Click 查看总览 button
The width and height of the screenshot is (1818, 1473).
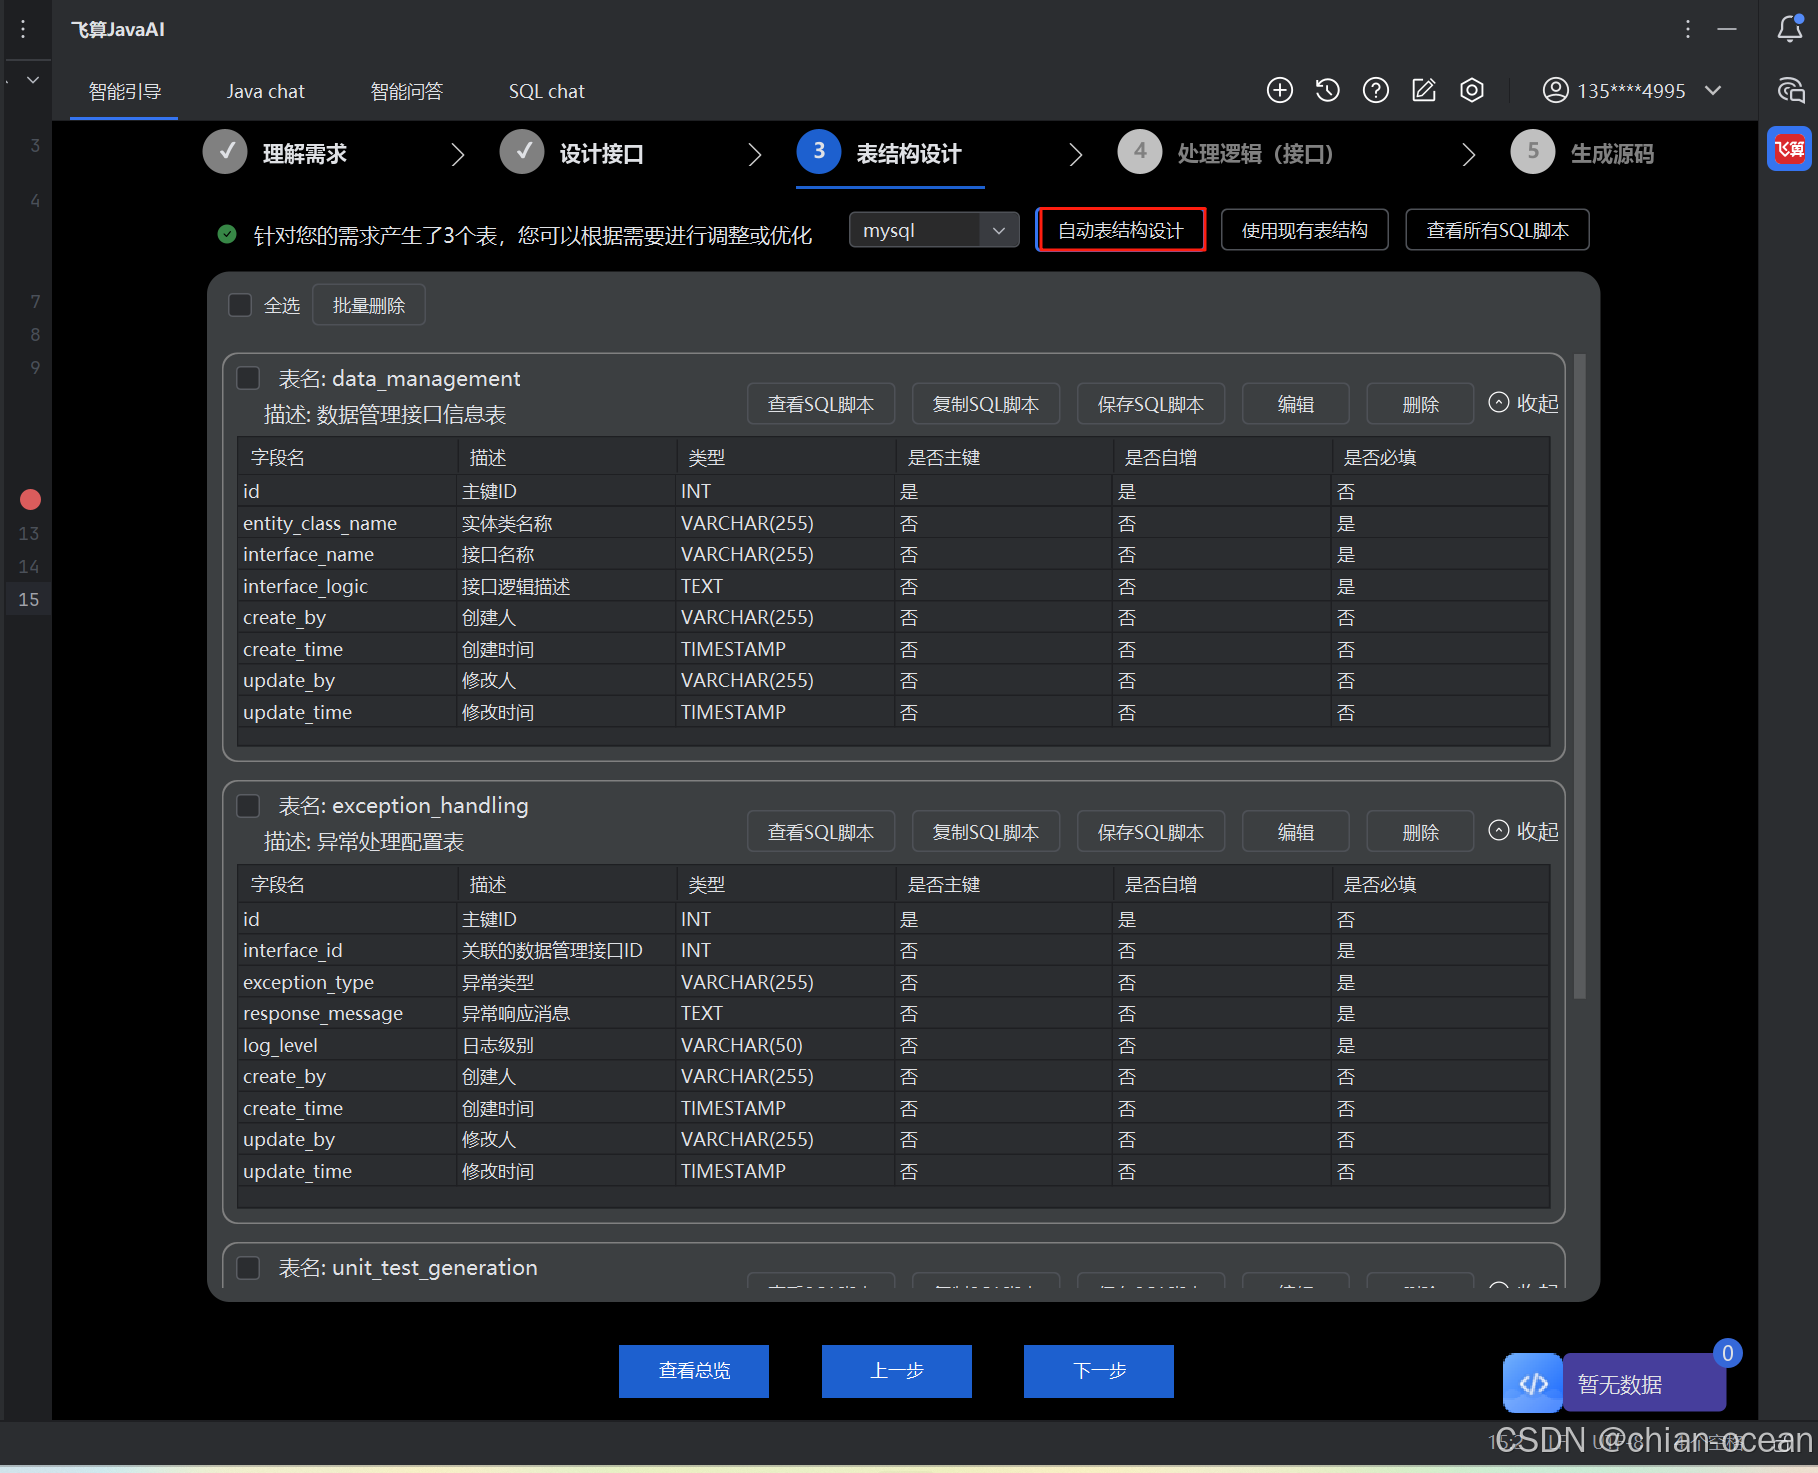pyautogui.click(x=694, y=1371)
